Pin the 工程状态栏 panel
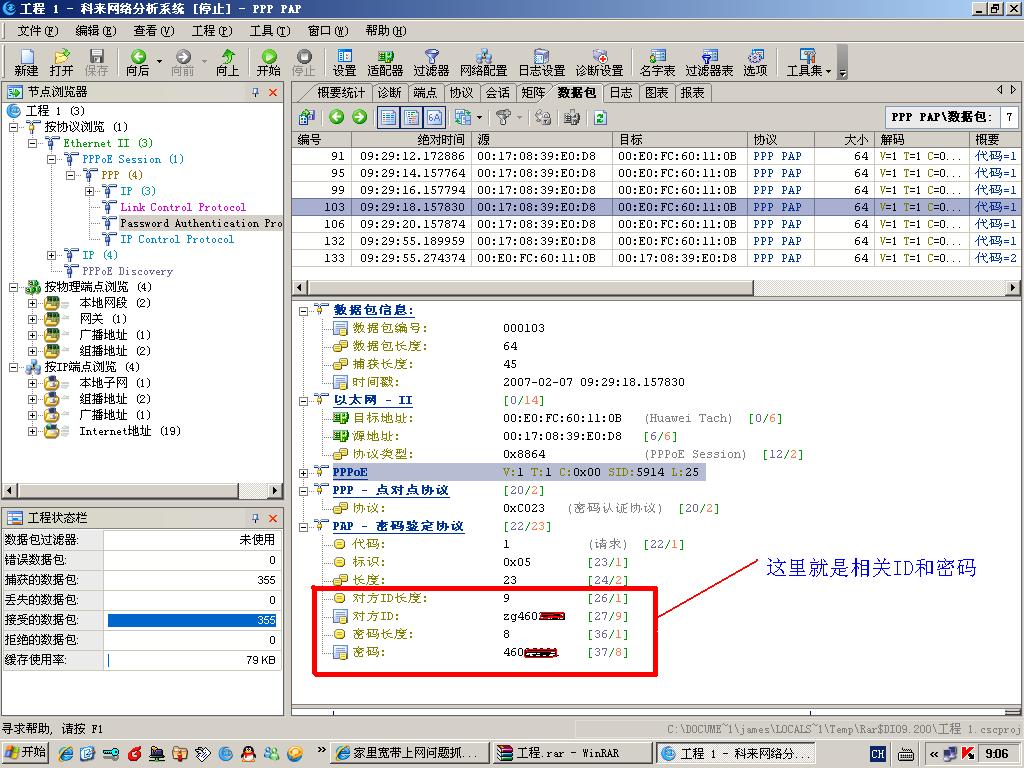The height and width of the screenshot is (768, 1024). point(255,518)
